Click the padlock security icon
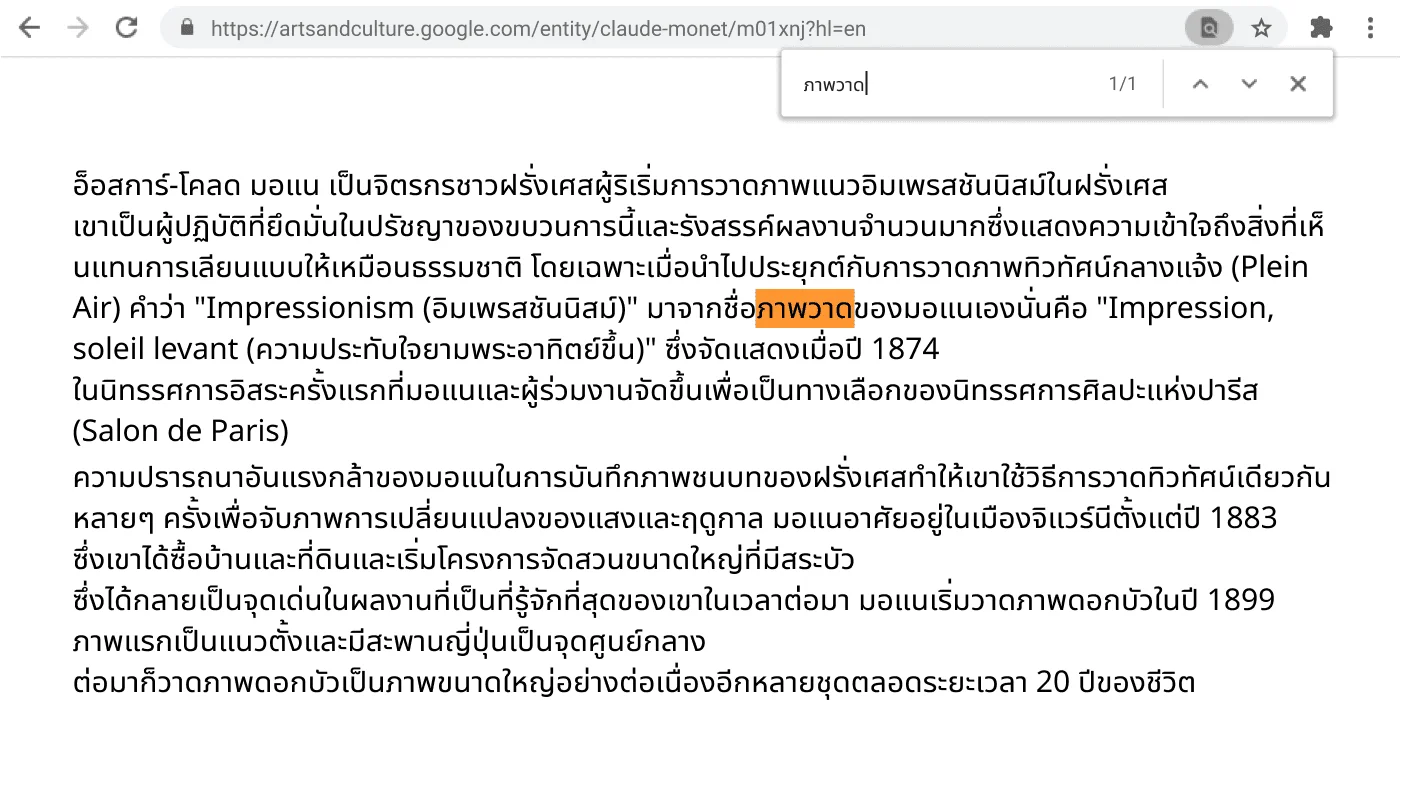 [x=186, y=27]
